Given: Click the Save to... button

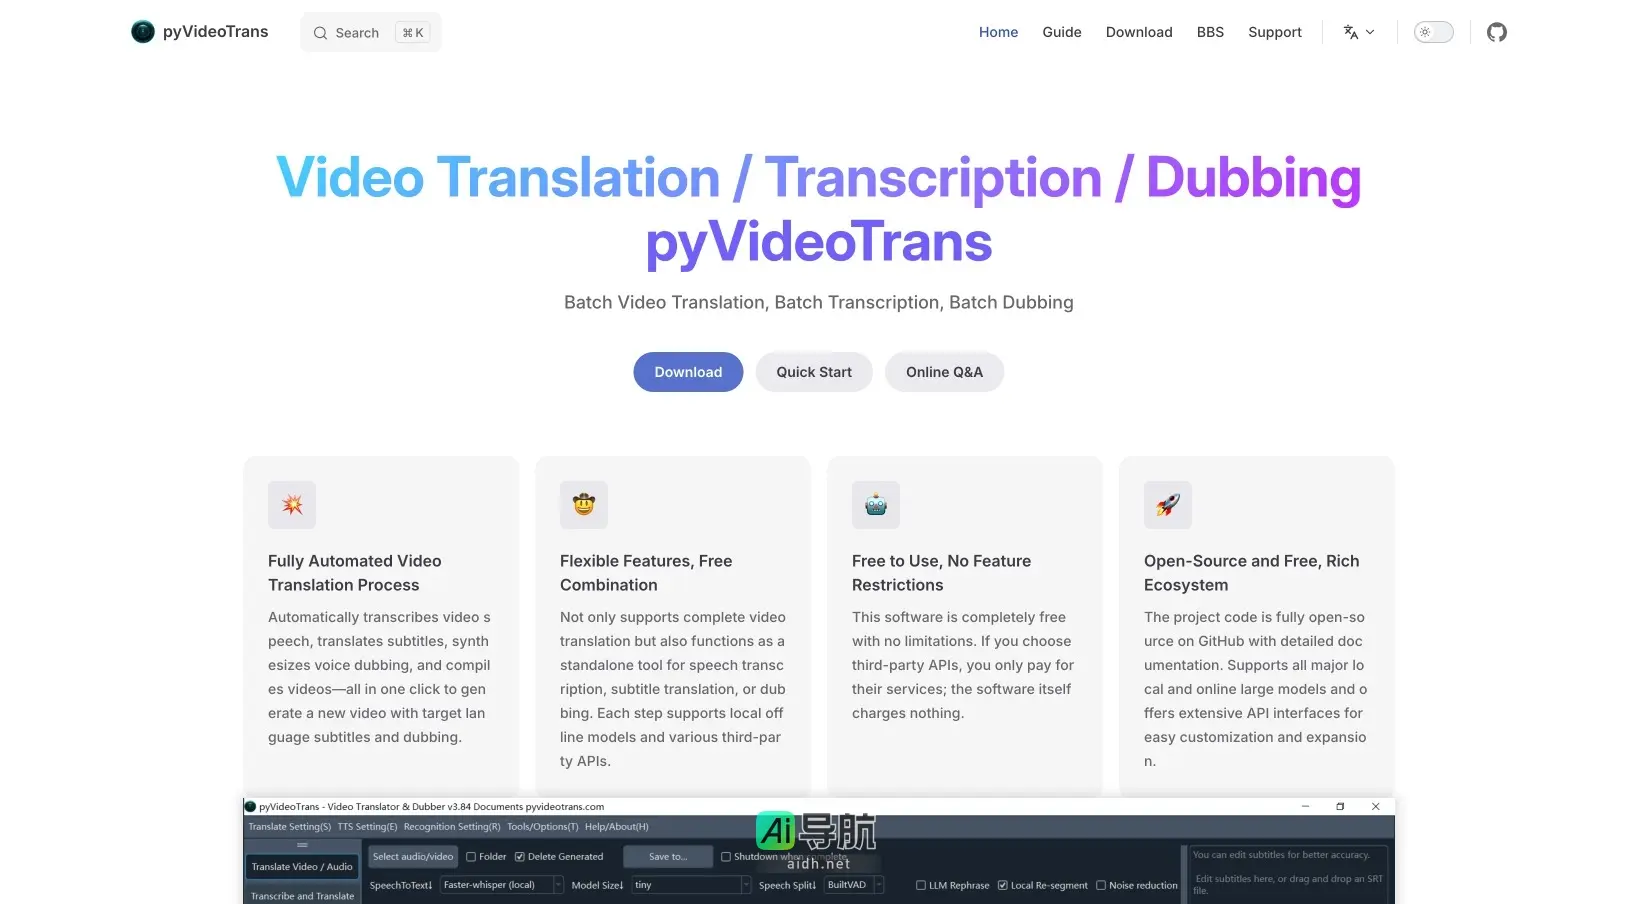Looking at the screenshot, I should [668, 857].
